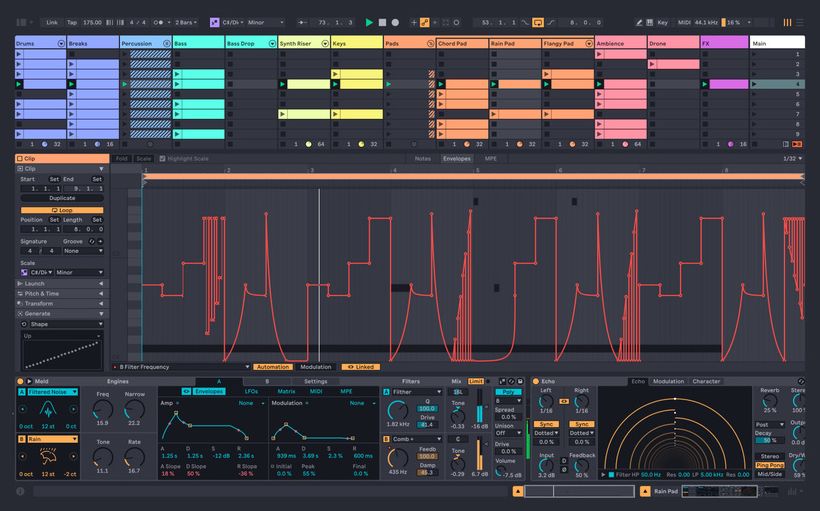Open the MPE tab in clip editor
The width and height of the screenshot is (820, 511).
490,158
